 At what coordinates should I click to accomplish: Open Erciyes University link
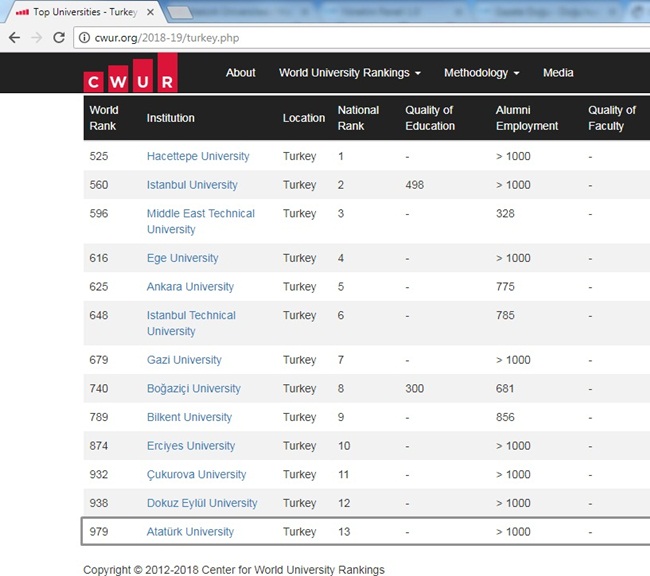tap(191, 446)
